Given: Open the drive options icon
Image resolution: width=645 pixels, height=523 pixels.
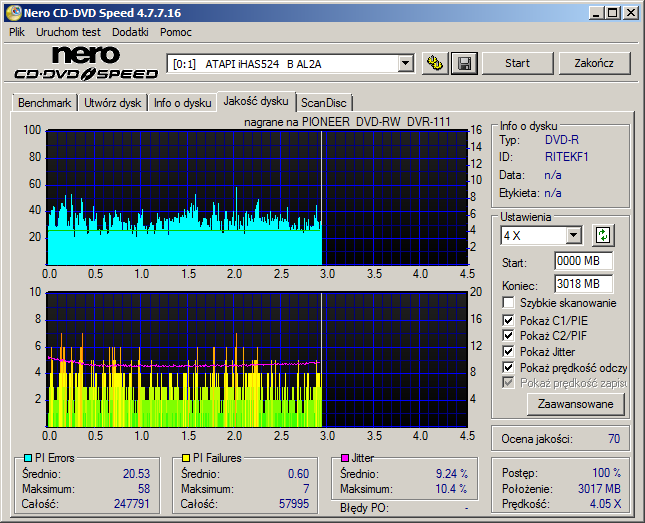Looking at the screenshot, I should pyautogui.click(x=435, y=63).
